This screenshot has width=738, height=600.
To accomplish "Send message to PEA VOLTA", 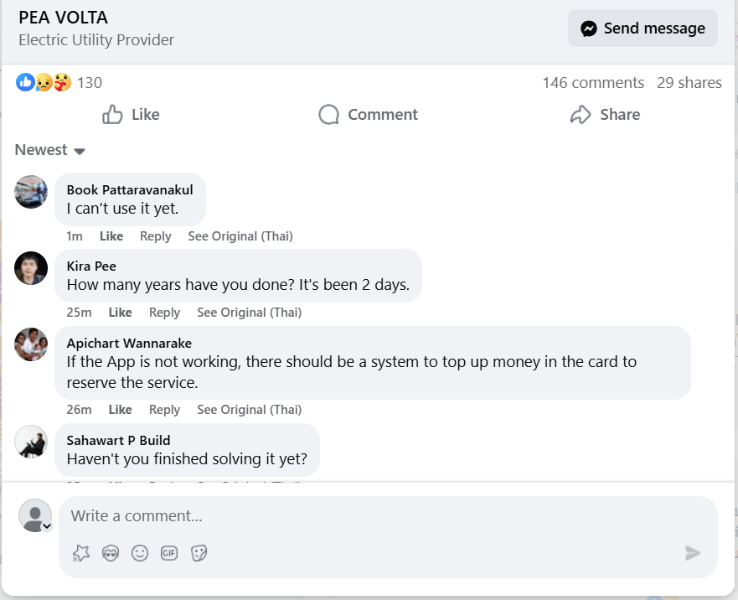I will pos(643,28).
